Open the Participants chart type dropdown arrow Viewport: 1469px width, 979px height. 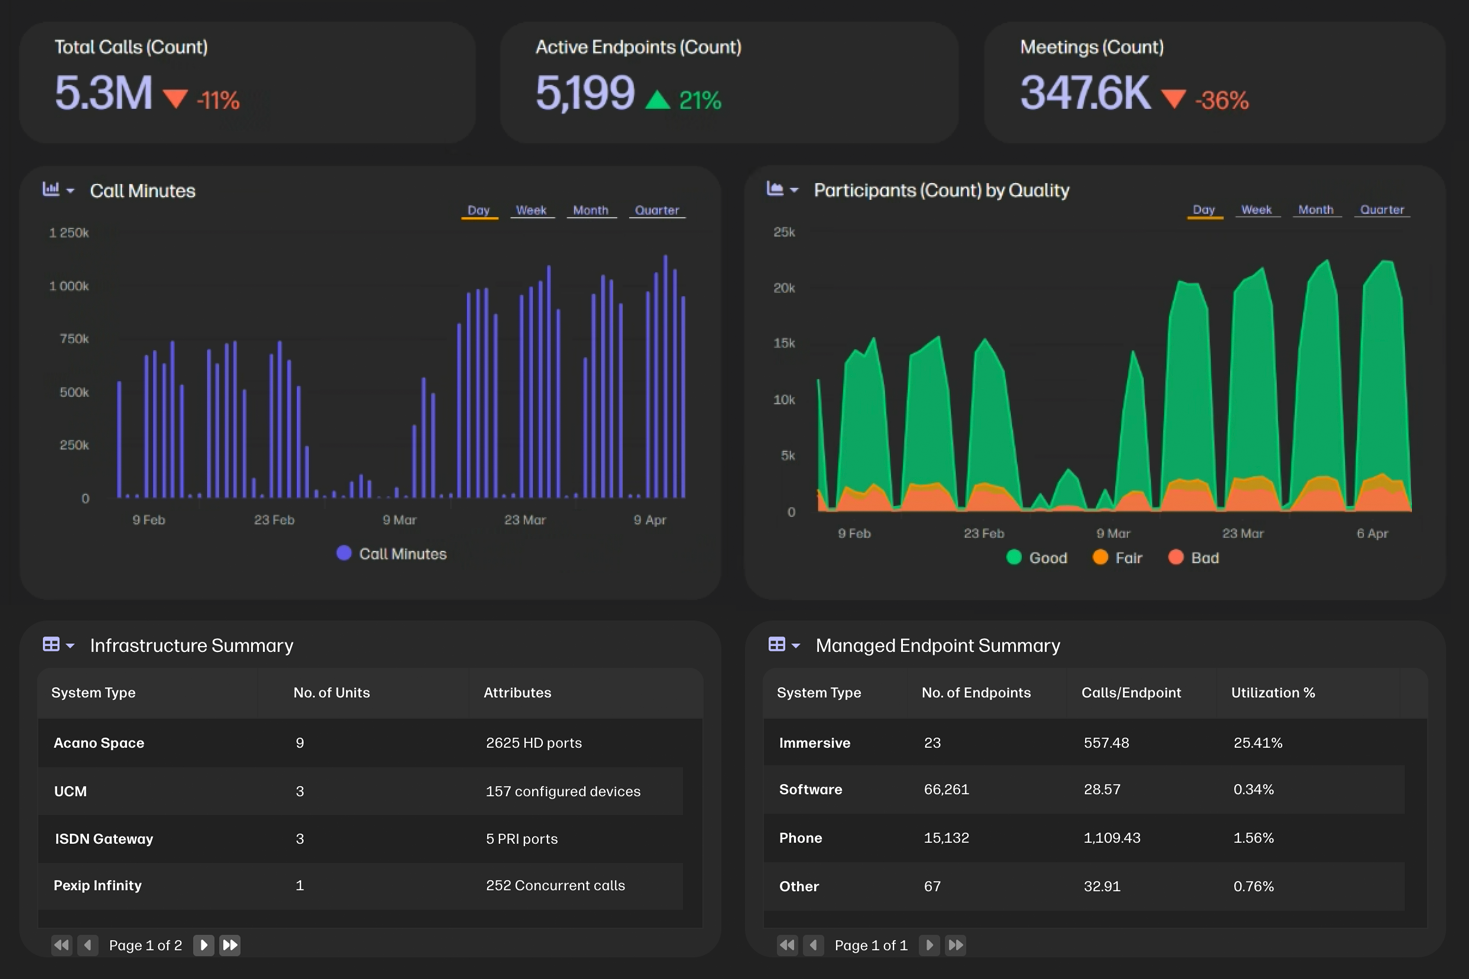point(794,190)
